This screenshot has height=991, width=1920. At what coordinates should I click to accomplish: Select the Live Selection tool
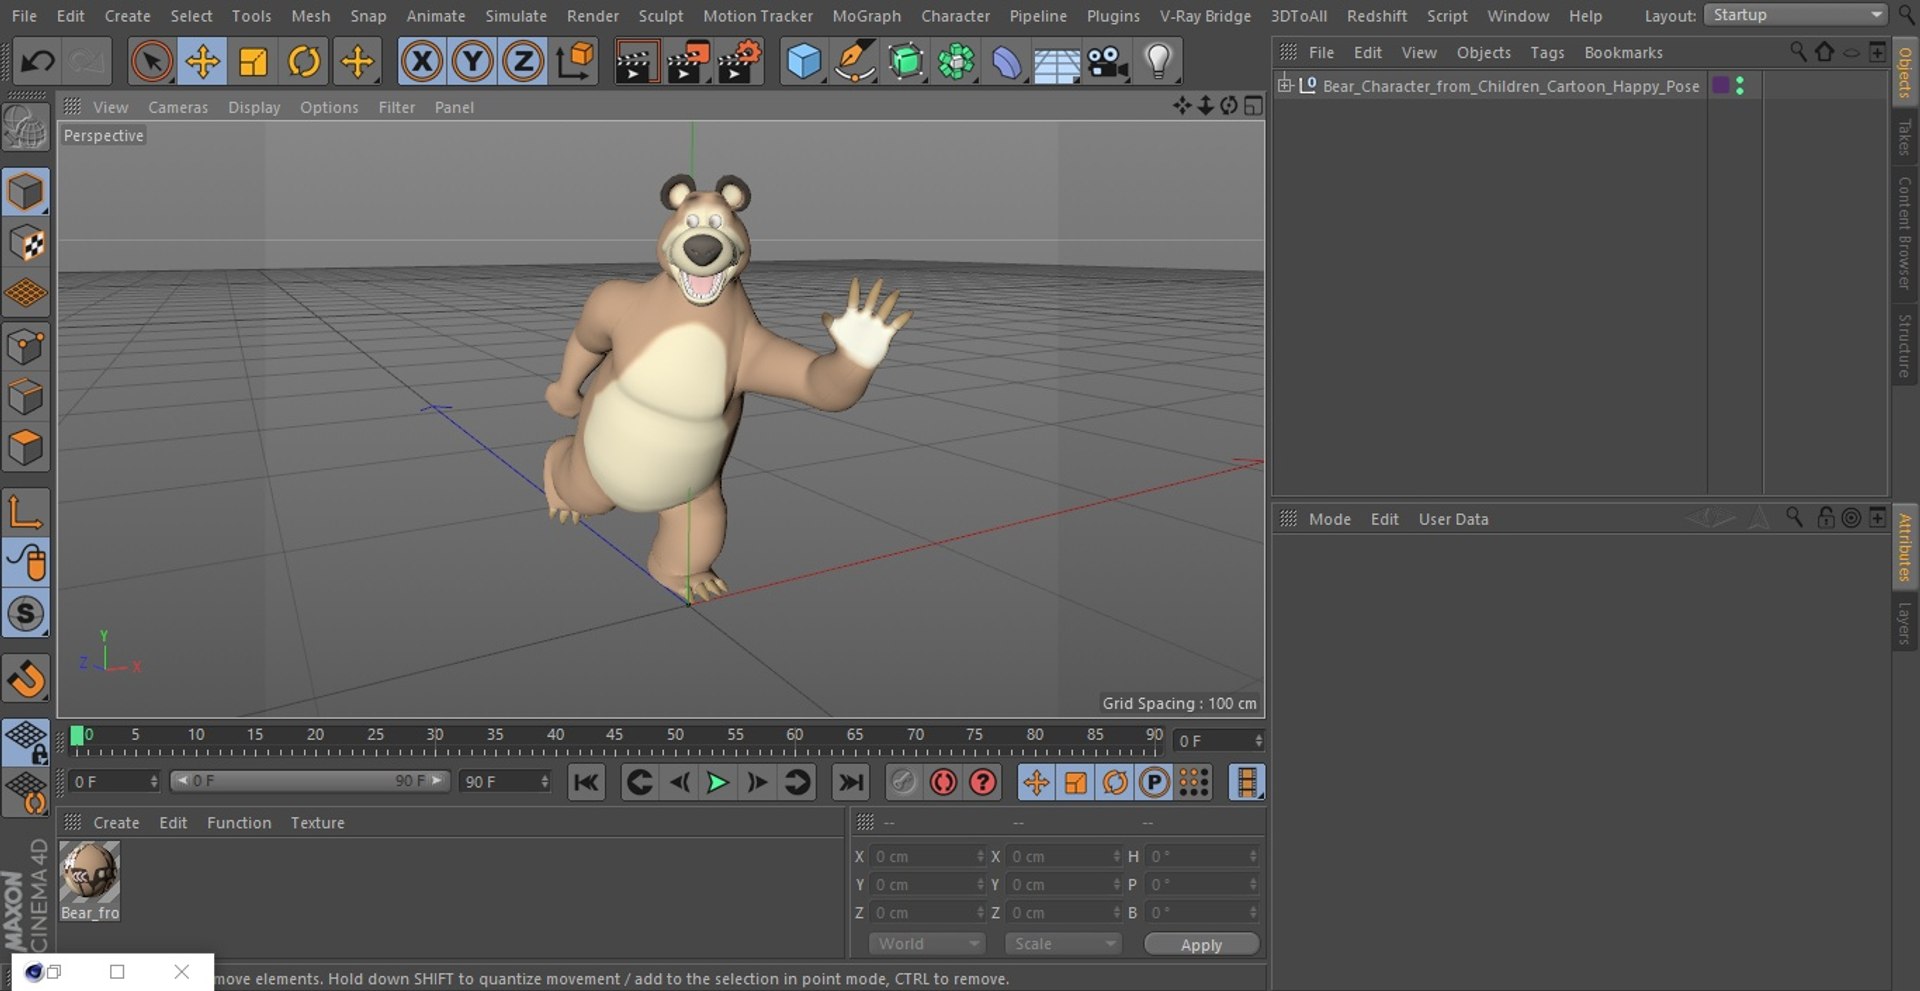coord(151,62)
